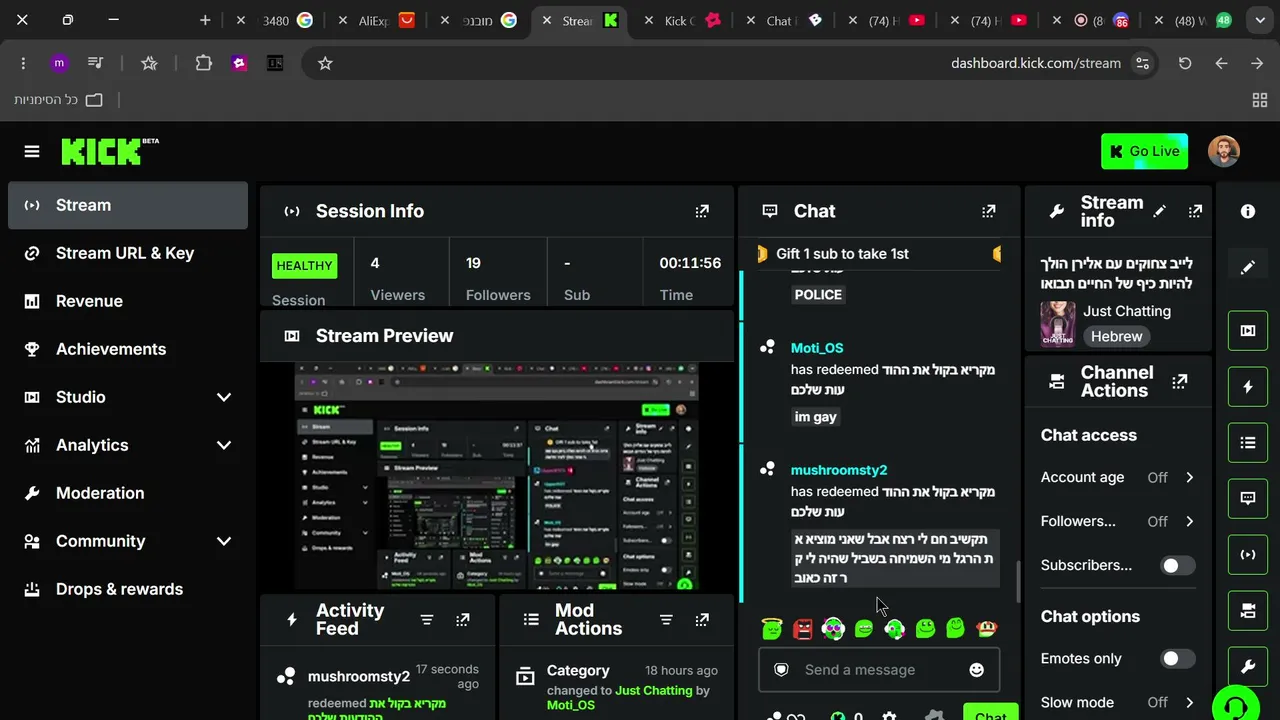1280x720 pixels.
Task: Open Stream URL & Key page
Action: [128, 253]
